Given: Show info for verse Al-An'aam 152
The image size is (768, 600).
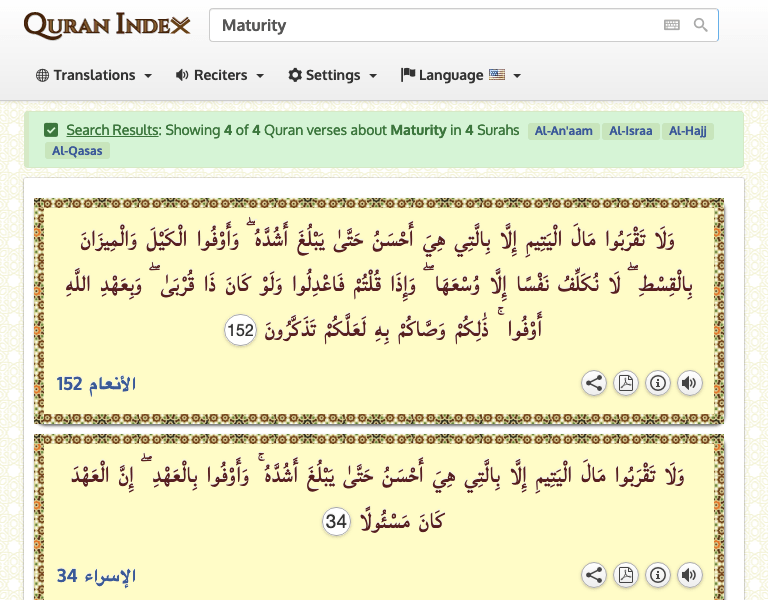Looking at the screenshot, I should 657,383.
